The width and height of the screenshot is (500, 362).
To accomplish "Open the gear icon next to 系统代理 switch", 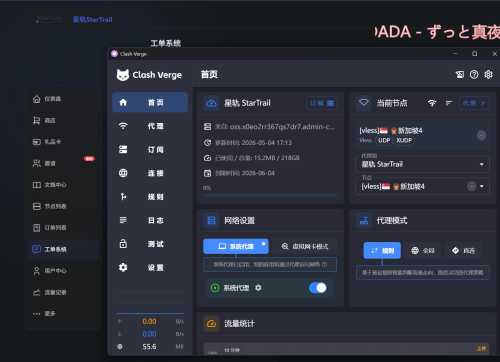I will pos(258,288).
